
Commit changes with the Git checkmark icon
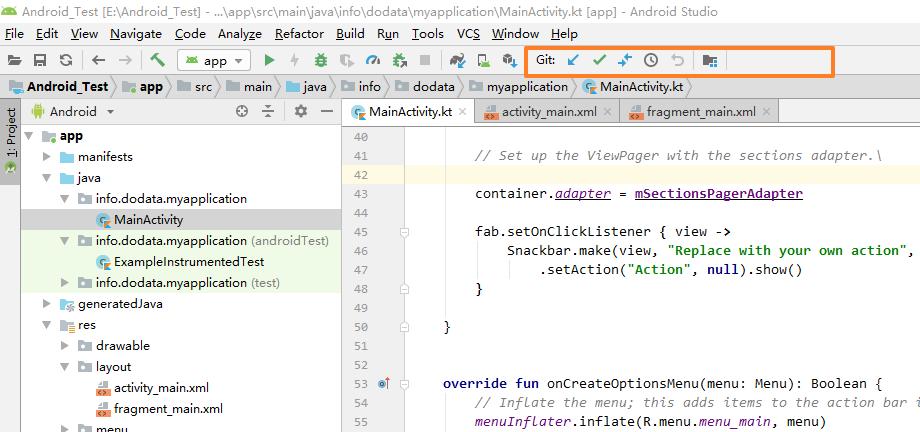599,61
